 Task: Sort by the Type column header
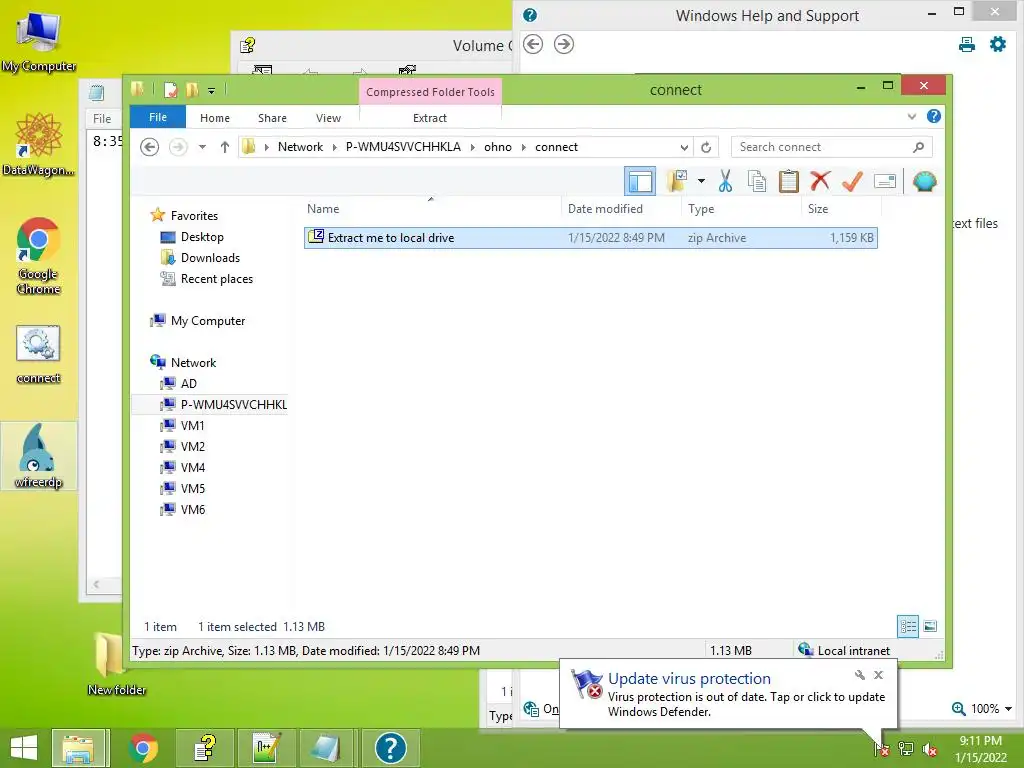tap(701, 209)
